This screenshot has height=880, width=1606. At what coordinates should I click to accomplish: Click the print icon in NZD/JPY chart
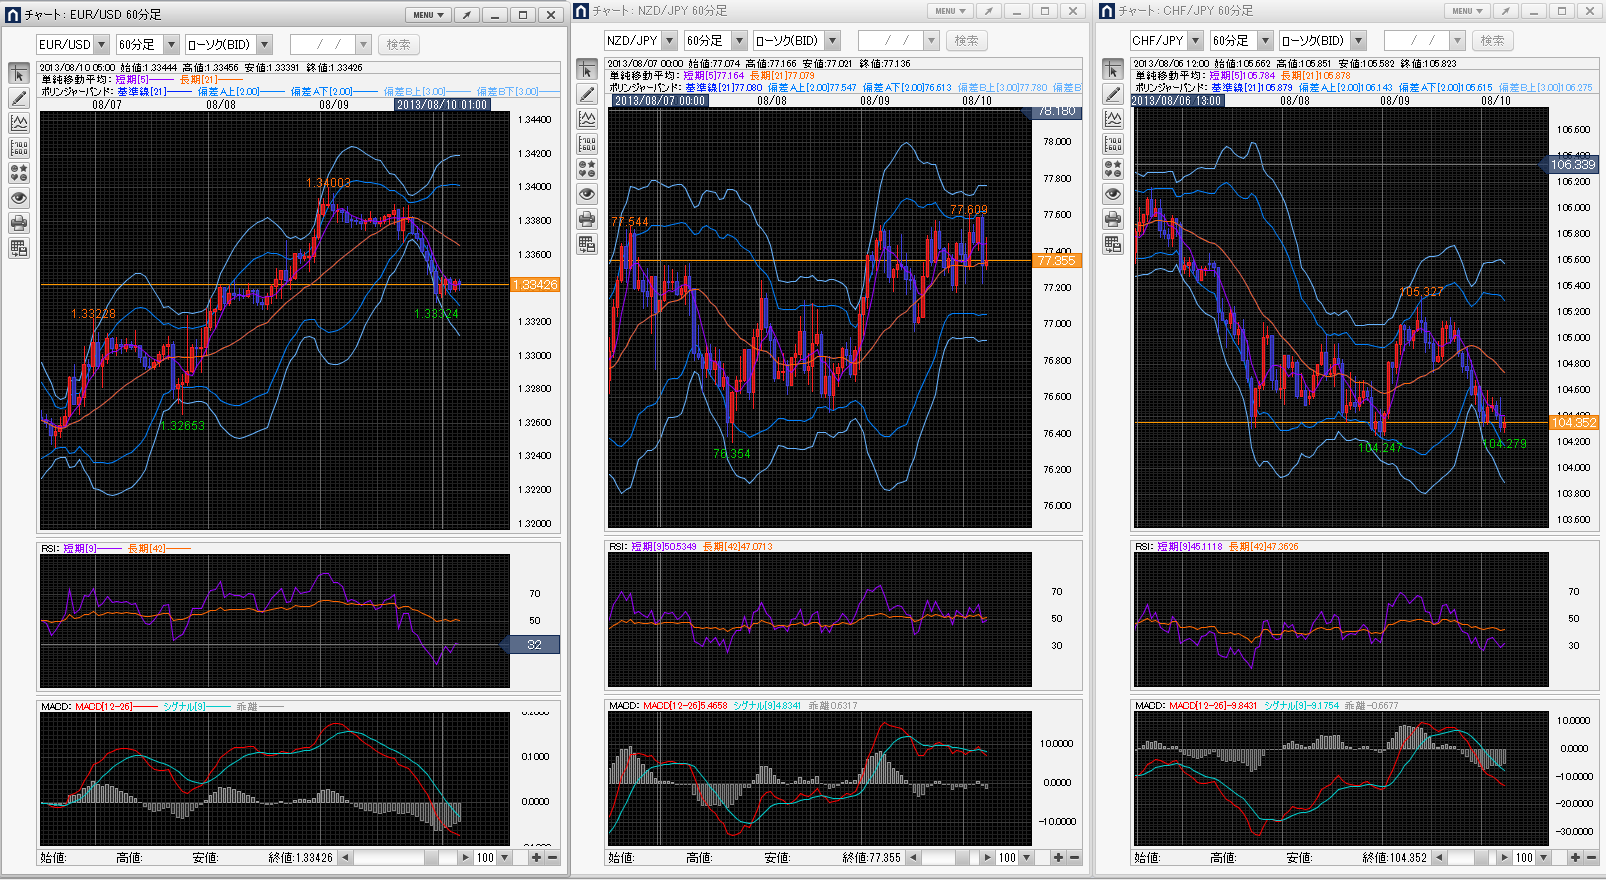pos(587,219)
